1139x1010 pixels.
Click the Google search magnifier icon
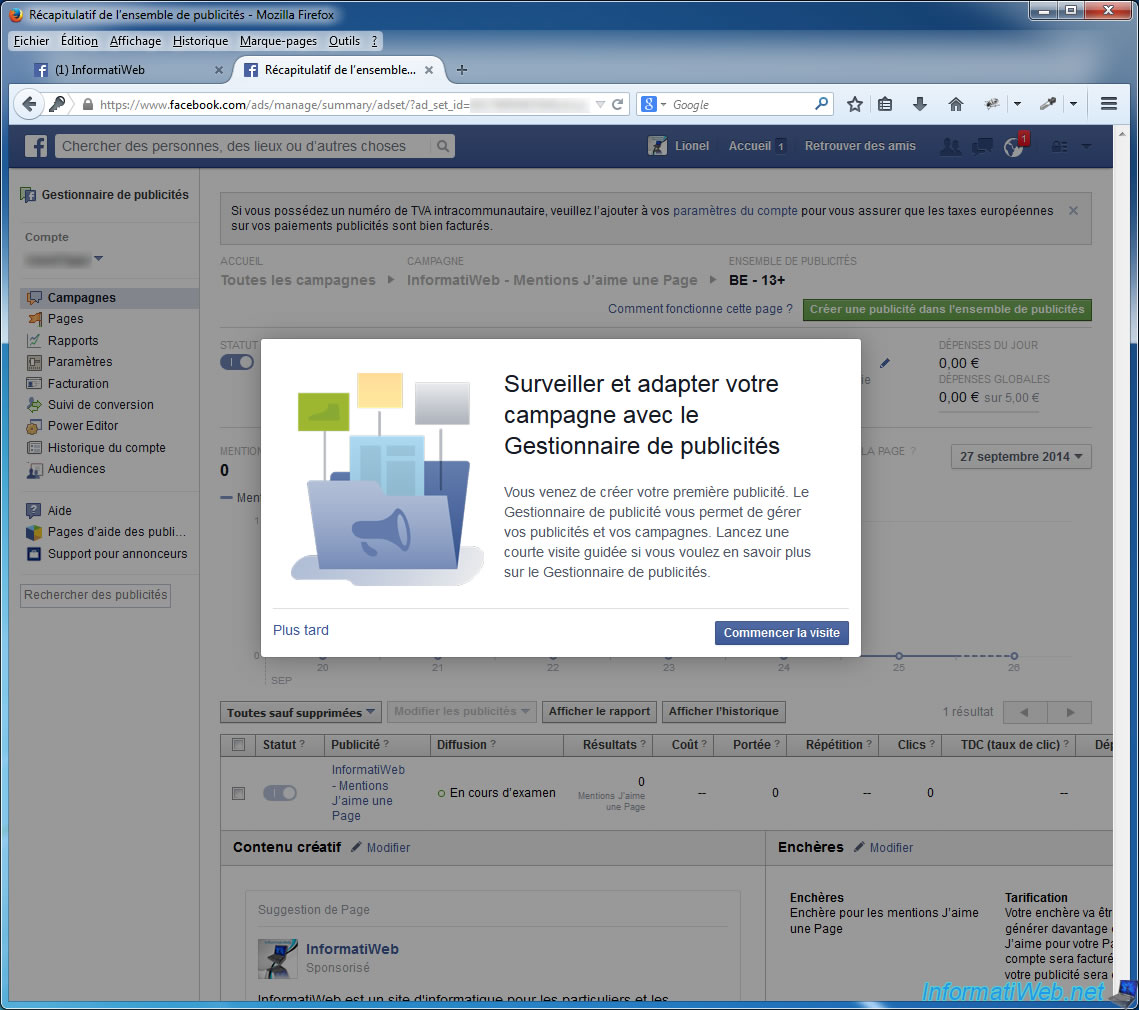pyautogui.click(x=821, y=104)
